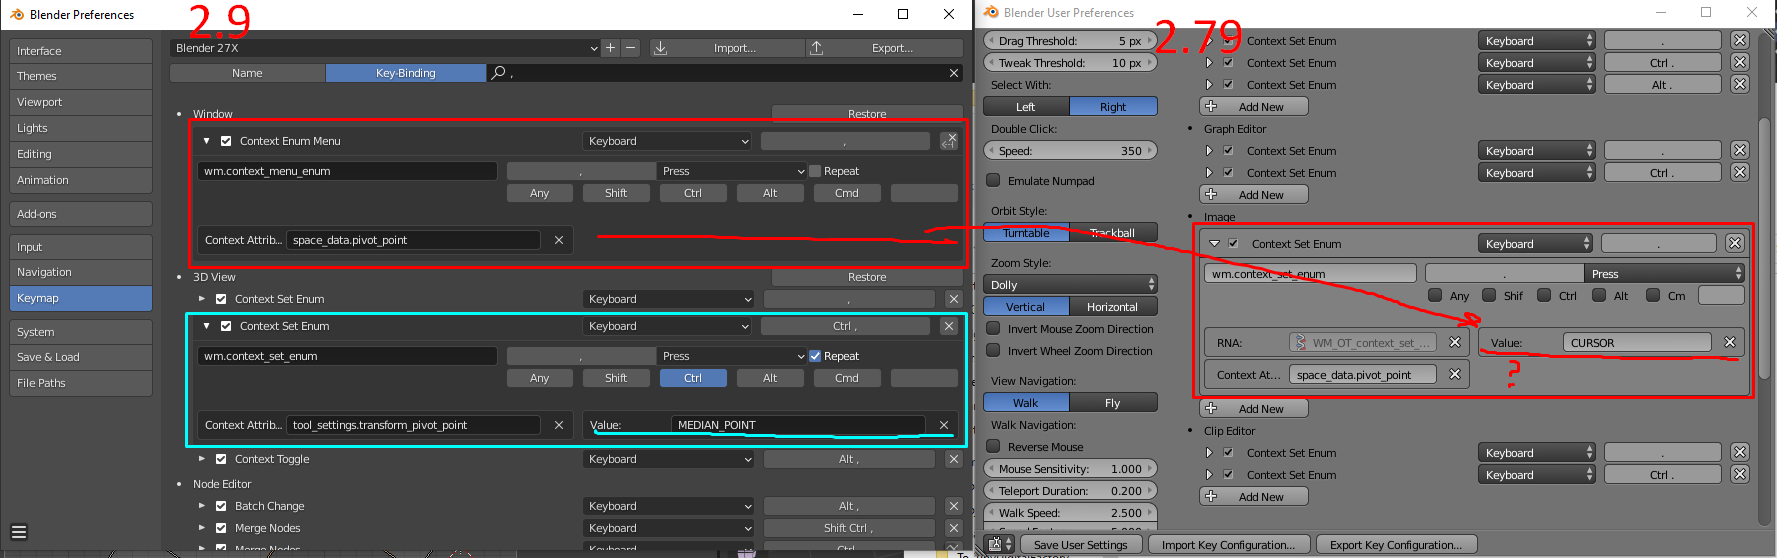The width and height of the screenshot is (1777, 558).
Task: Click the Export upload icon button in 2.9
Action: (x=817, y=48)
